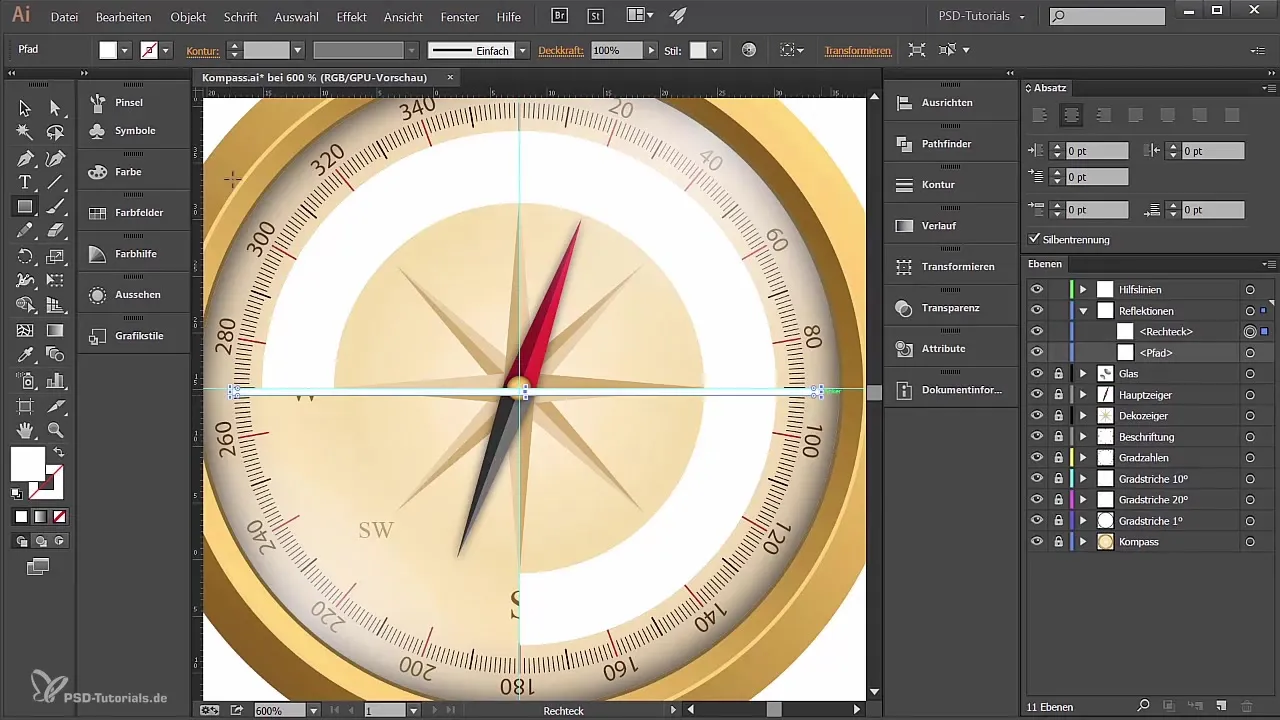1280x720 pixels.
Task: Expand the Dekozeiger layer
Action: [1083, 415]
